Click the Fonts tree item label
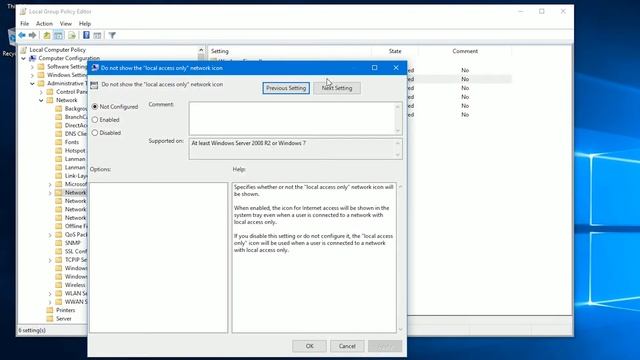 coord(72,142)
